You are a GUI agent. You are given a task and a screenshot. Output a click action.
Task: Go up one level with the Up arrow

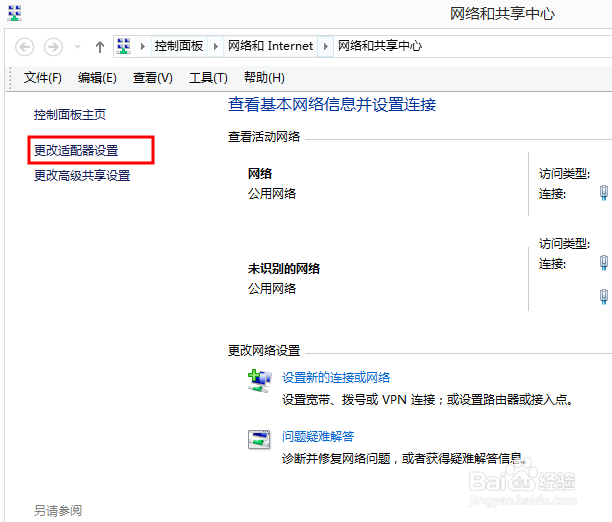point(100,47)
